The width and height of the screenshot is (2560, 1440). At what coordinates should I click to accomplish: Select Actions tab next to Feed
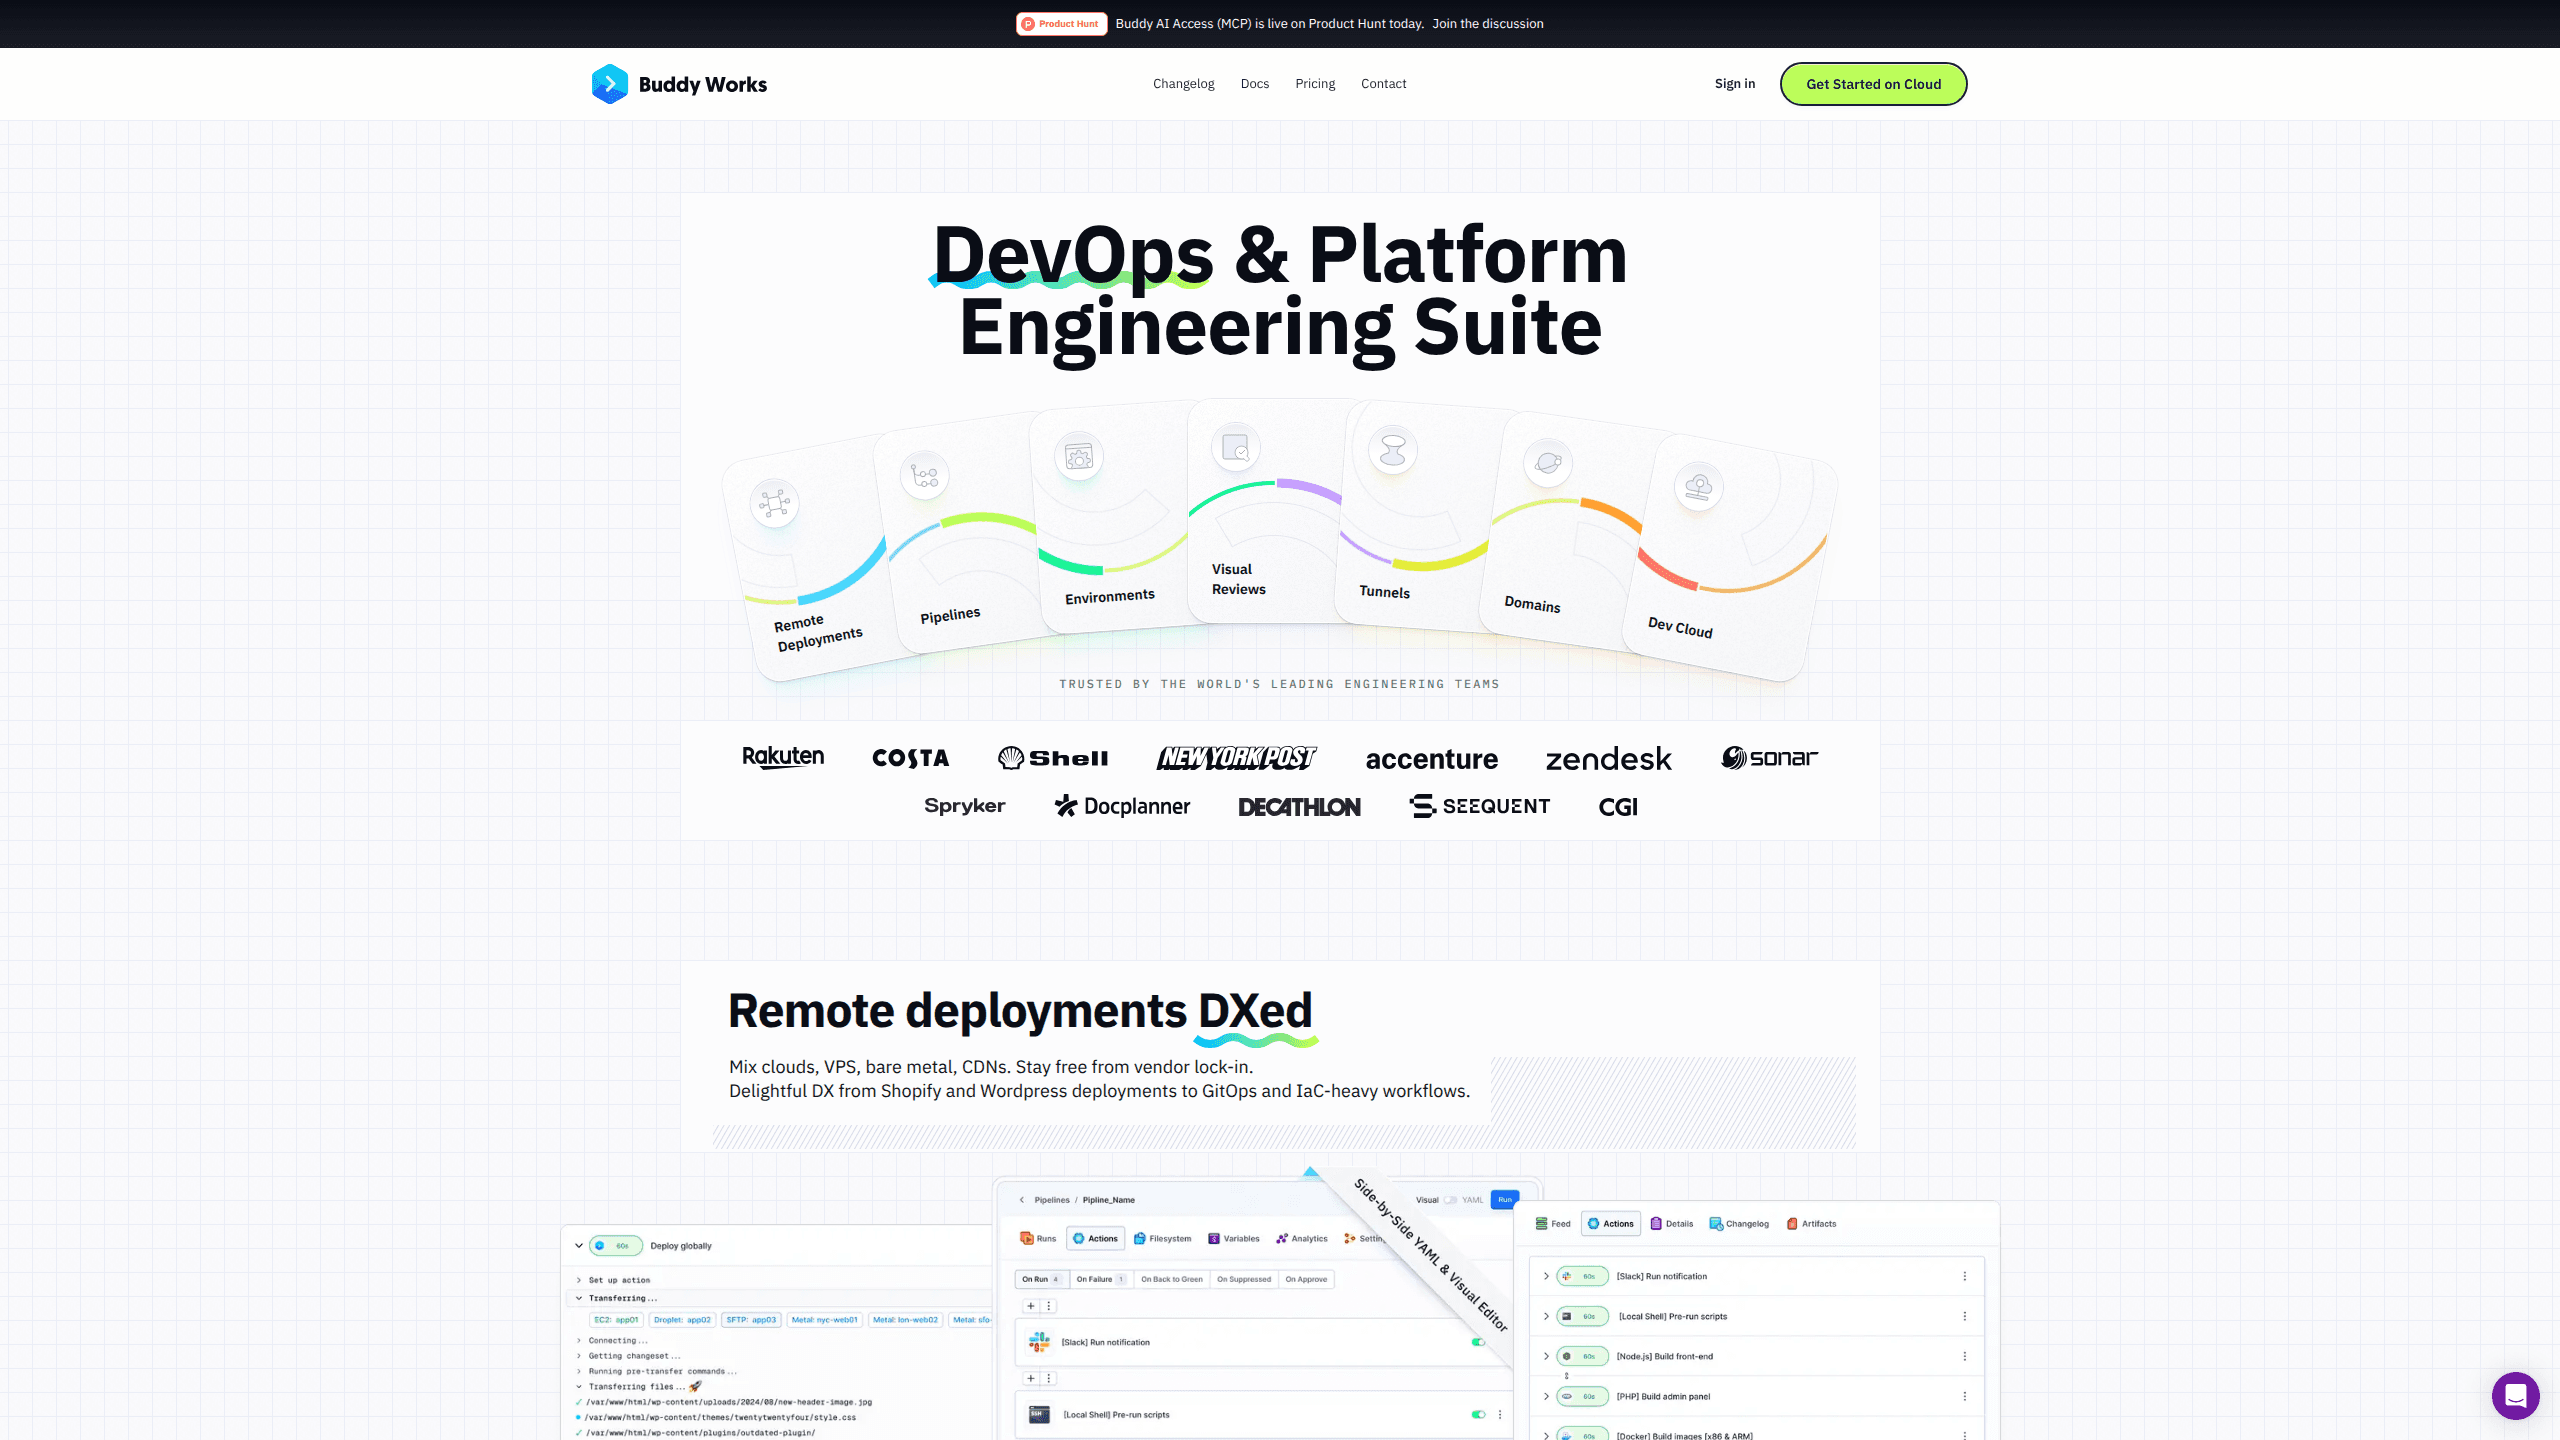tap(1610, 1224)
